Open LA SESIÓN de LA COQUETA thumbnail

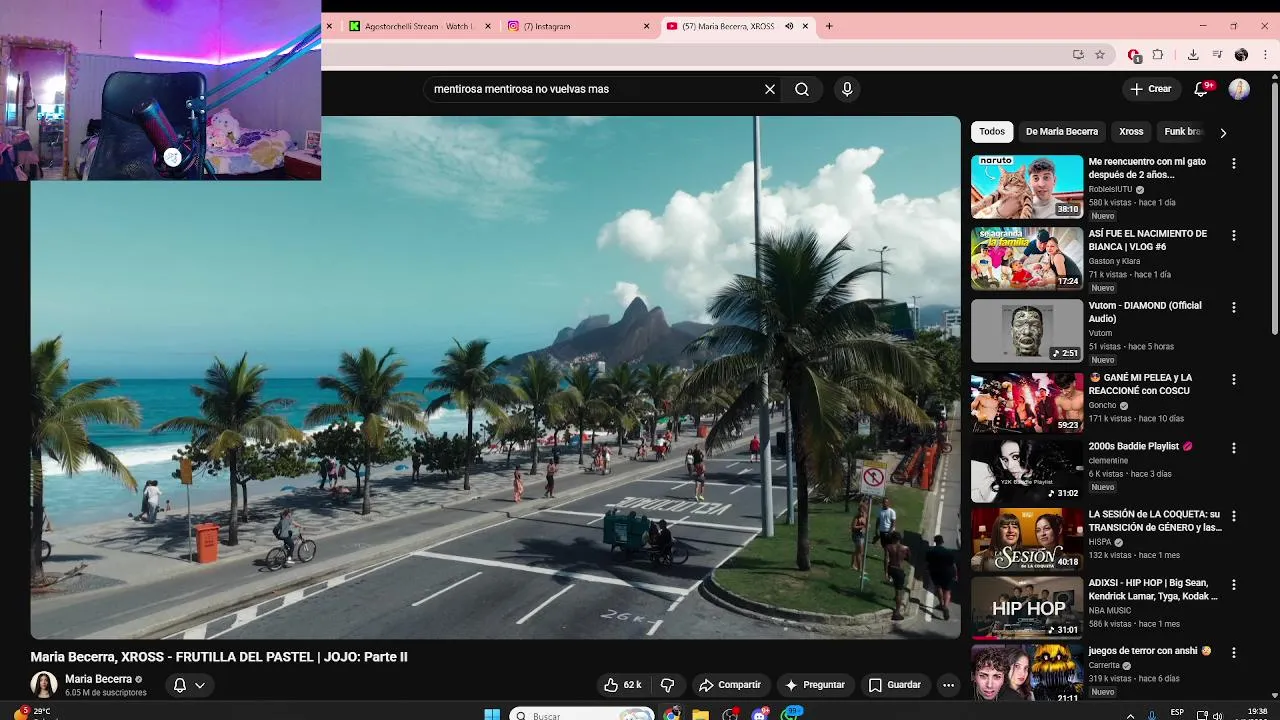[x=1027, y=539]
